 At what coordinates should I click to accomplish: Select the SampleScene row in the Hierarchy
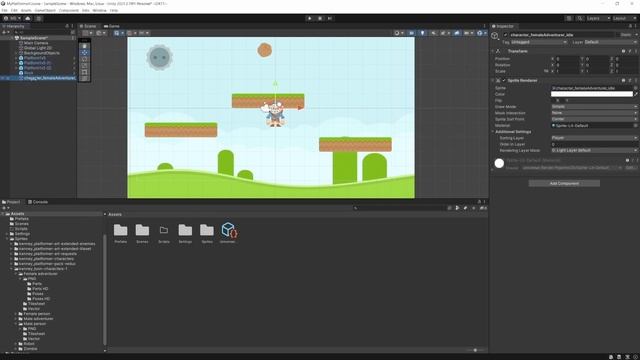[x=38, y=38]
